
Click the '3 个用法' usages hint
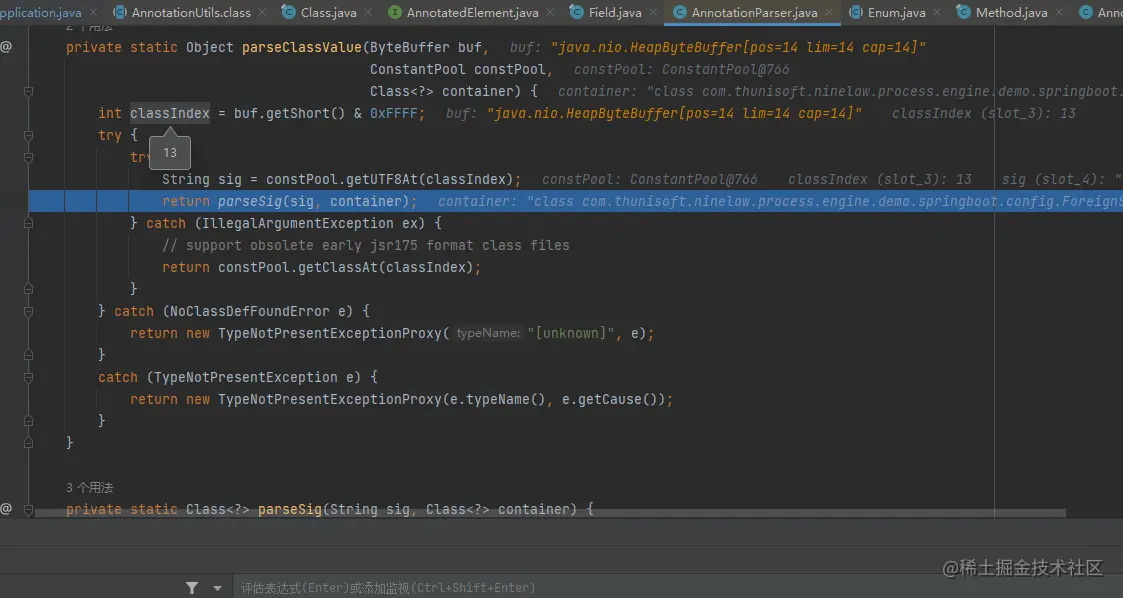(90, 488)
